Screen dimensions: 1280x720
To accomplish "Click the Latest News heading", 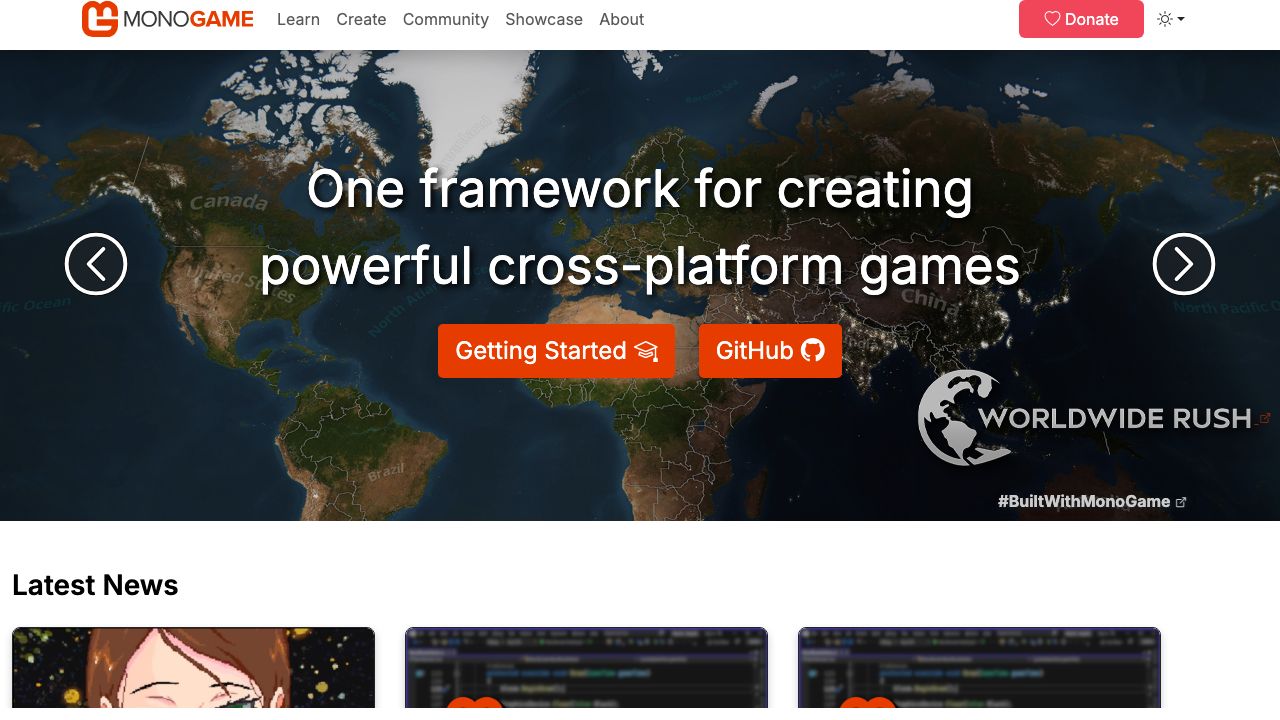I will (95, 585).
